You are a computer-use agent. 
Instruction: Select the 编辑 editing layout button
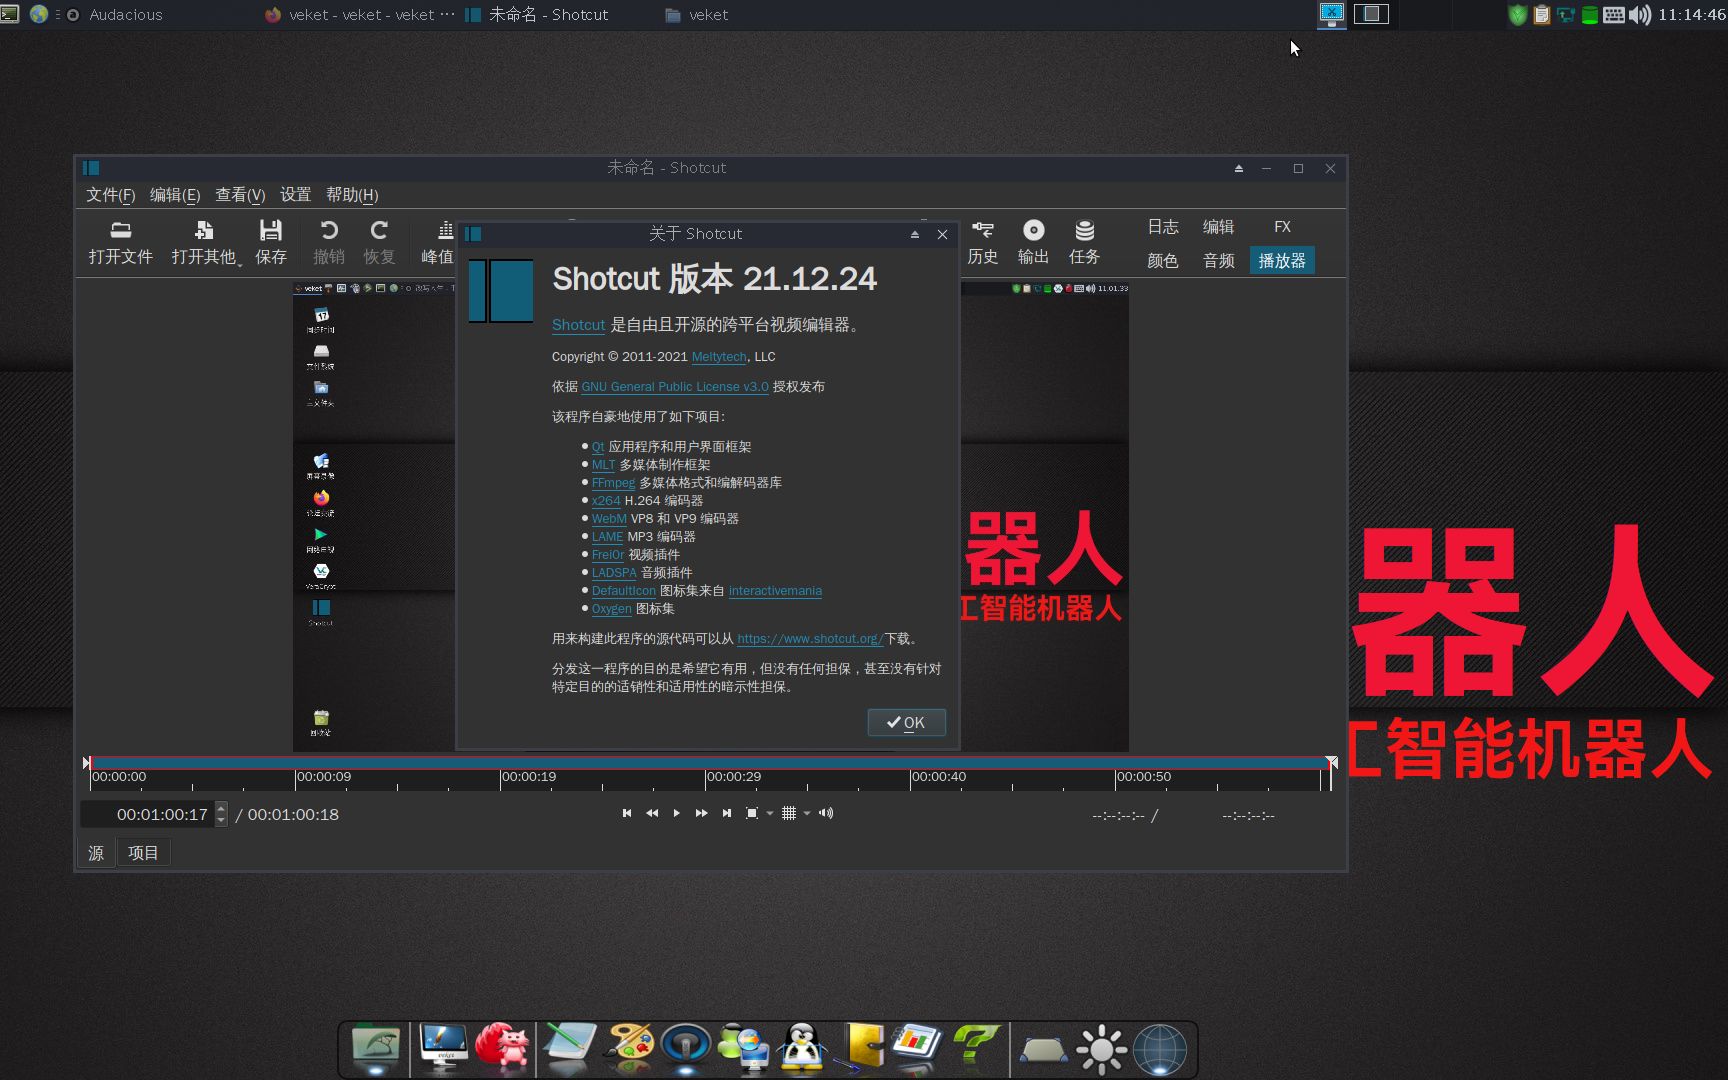pyautogui.click(x=1218, y=227)
